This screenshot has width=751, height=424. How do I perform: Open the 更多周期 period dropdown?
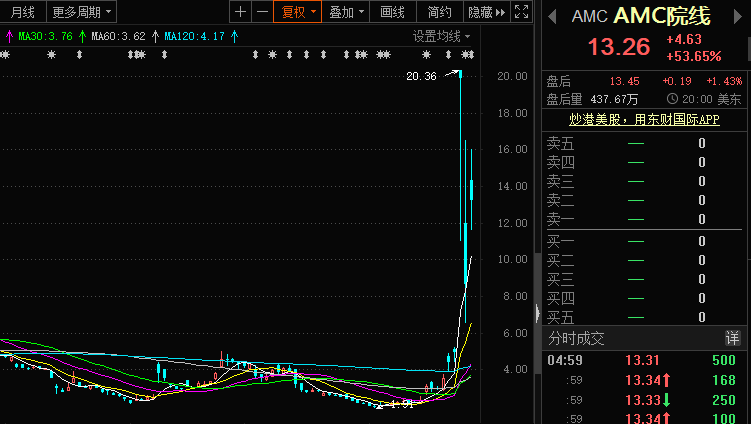tap(82, 12)
